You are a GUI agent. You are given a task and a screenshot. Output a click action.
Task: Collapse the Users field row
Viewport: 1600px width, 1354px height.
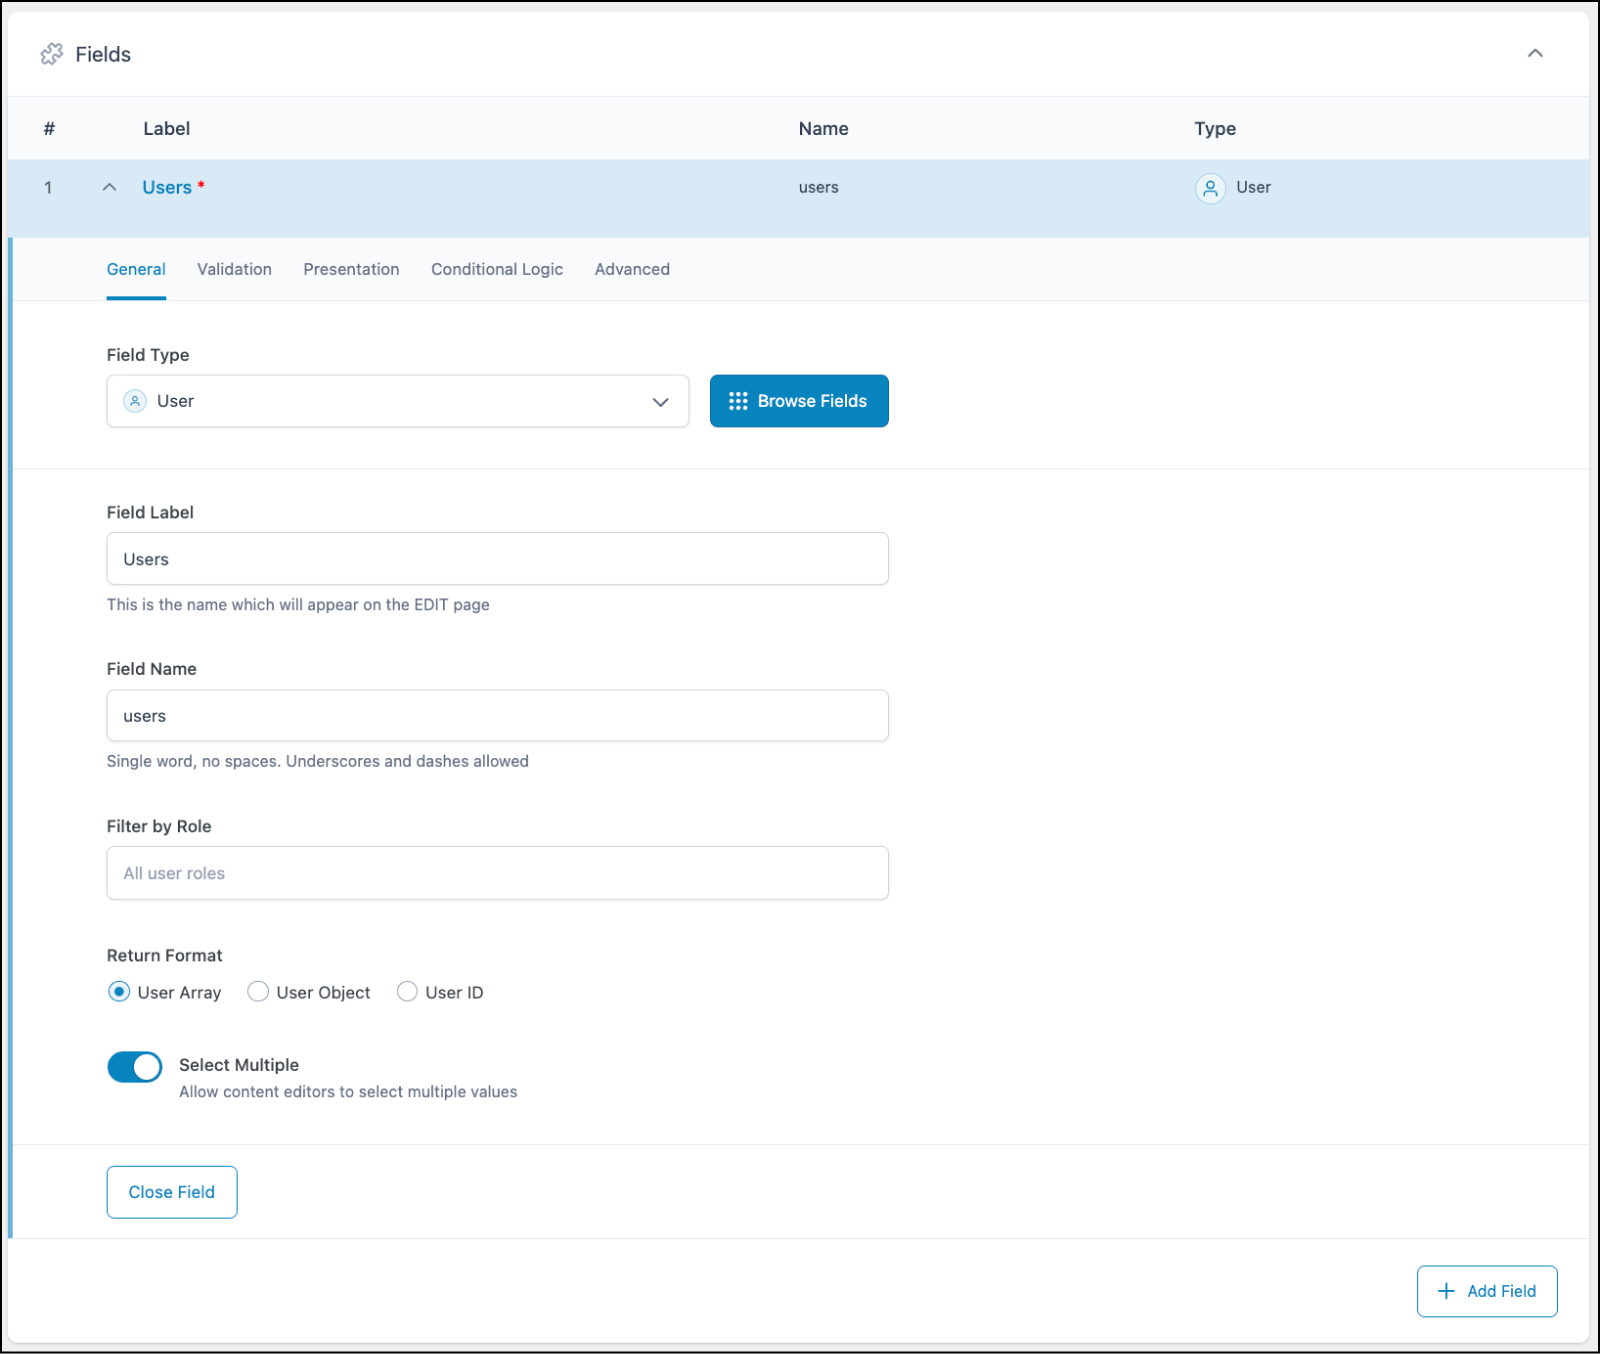click(109, 187)
